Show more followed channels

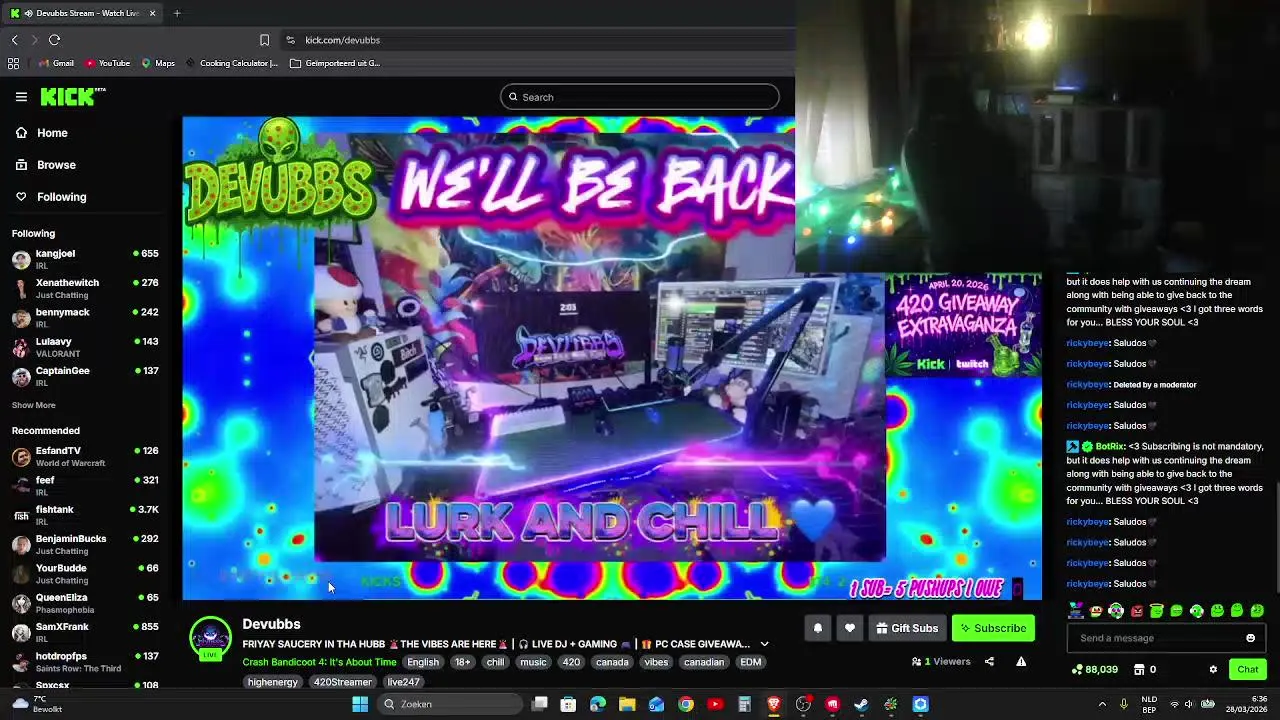click(x=33, y=405)
